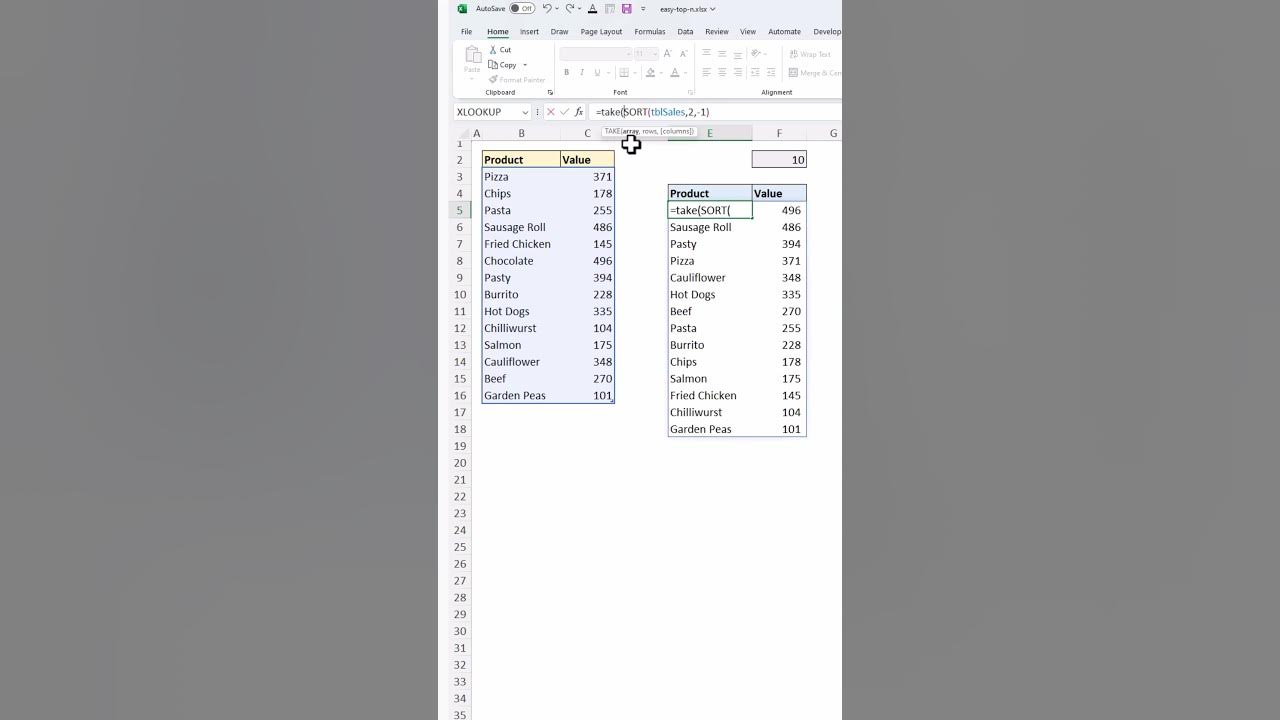Click the Borders icon

click(623, 73)
